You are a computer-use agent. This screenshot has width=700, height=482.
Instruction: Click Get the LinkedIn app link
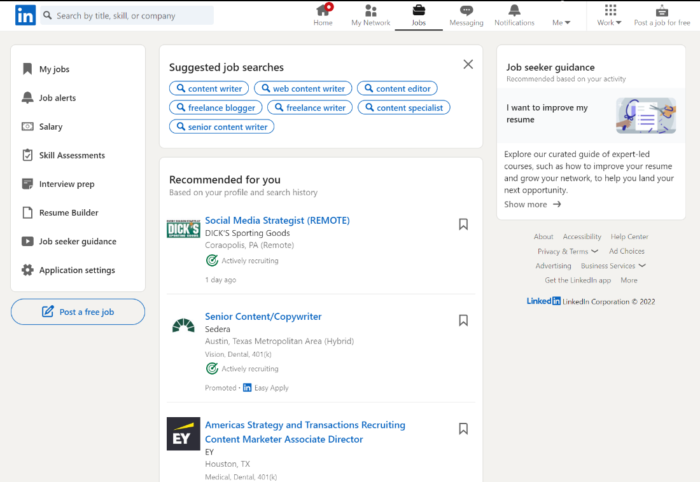(x=578, y=280)
